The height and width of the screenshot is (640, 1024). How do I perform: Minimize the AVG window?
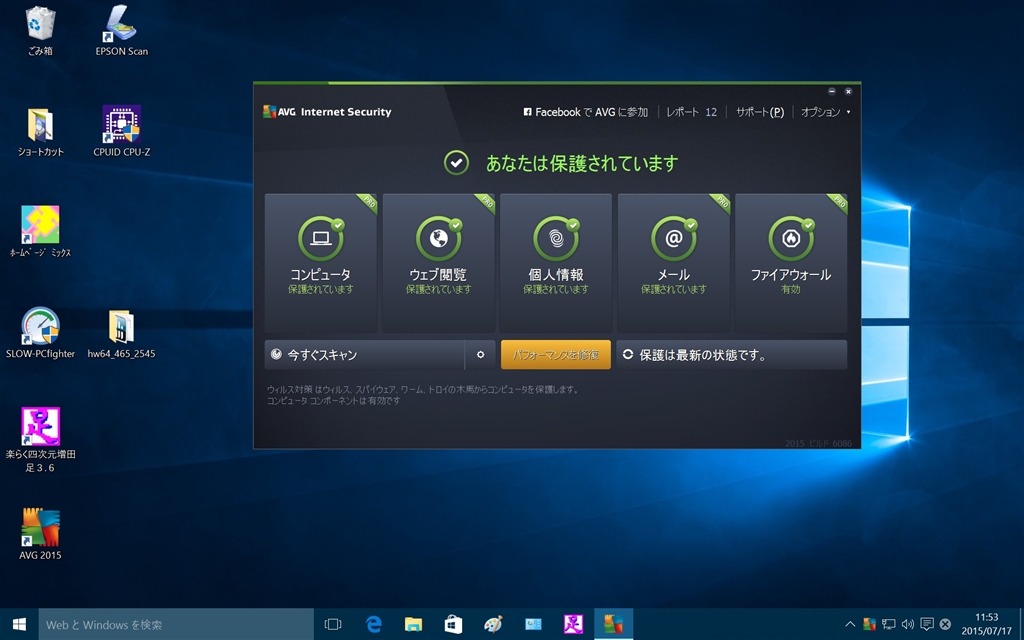831,91
